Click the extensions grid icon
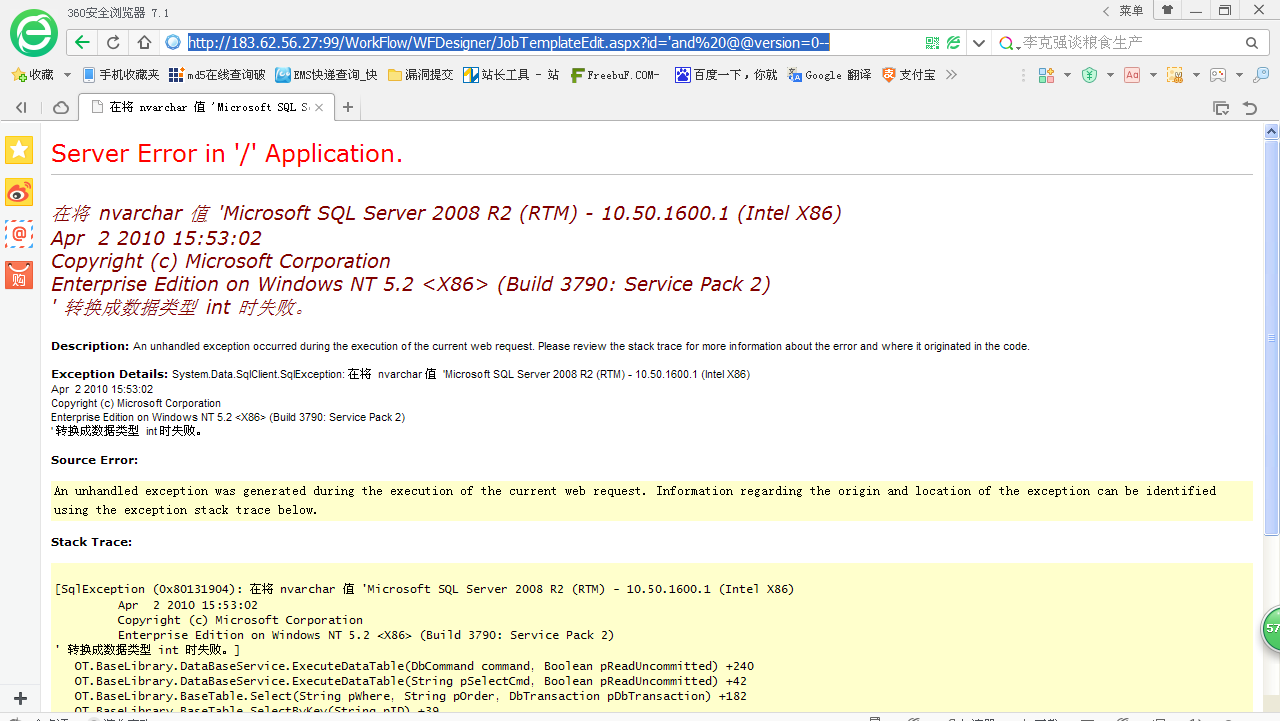 [x=1047, y=75]
